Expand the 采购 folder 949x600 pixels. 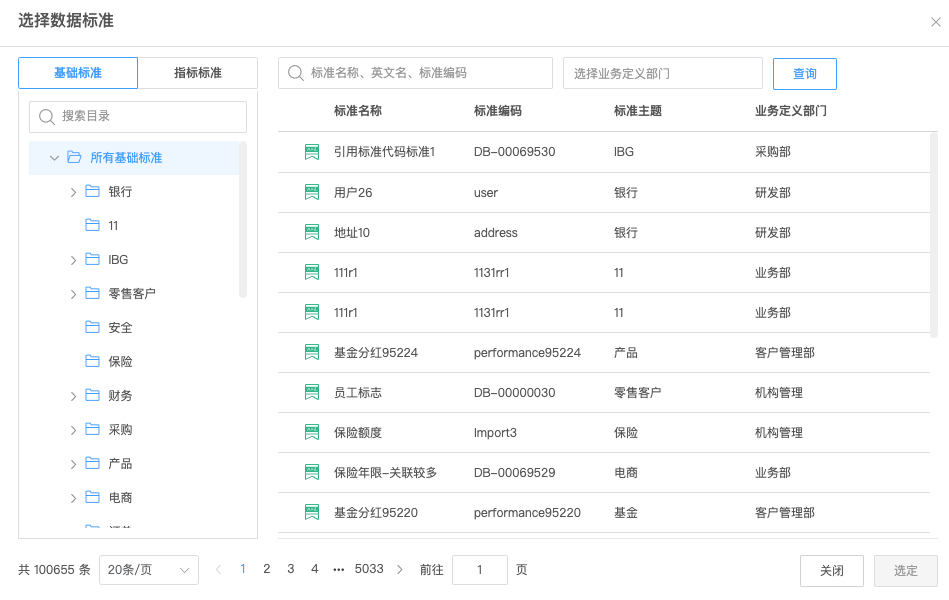click(73, 430)
